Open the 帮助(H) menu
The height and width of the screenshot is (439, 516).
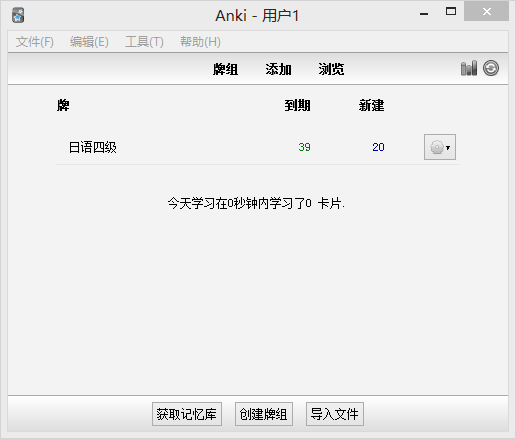click(x=200, y=42)
